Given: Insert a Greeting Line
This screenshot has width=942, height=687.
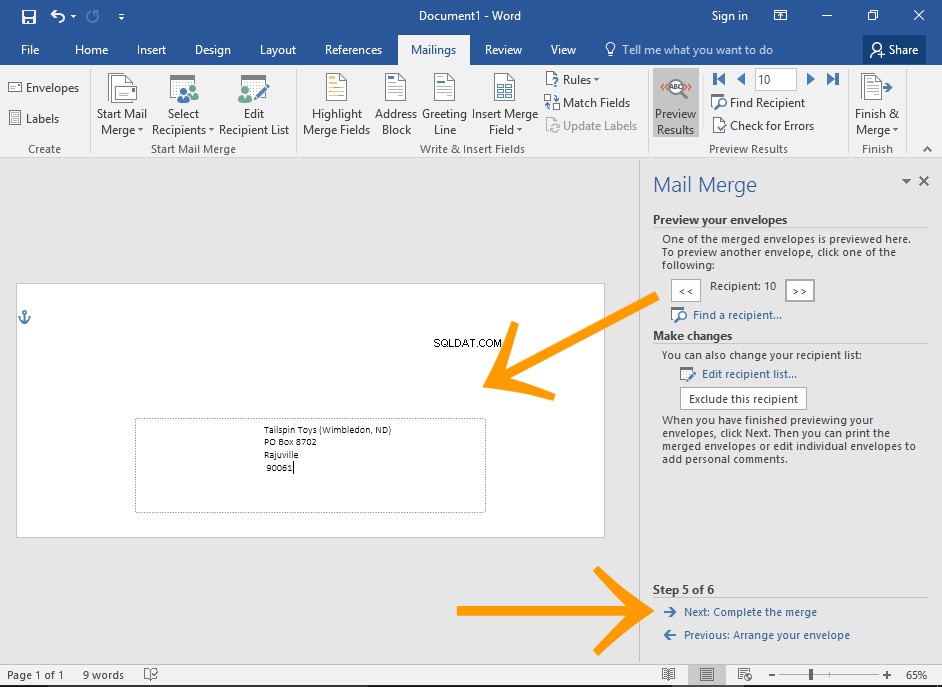Looking at the screenshot, I should click(445, 104).
